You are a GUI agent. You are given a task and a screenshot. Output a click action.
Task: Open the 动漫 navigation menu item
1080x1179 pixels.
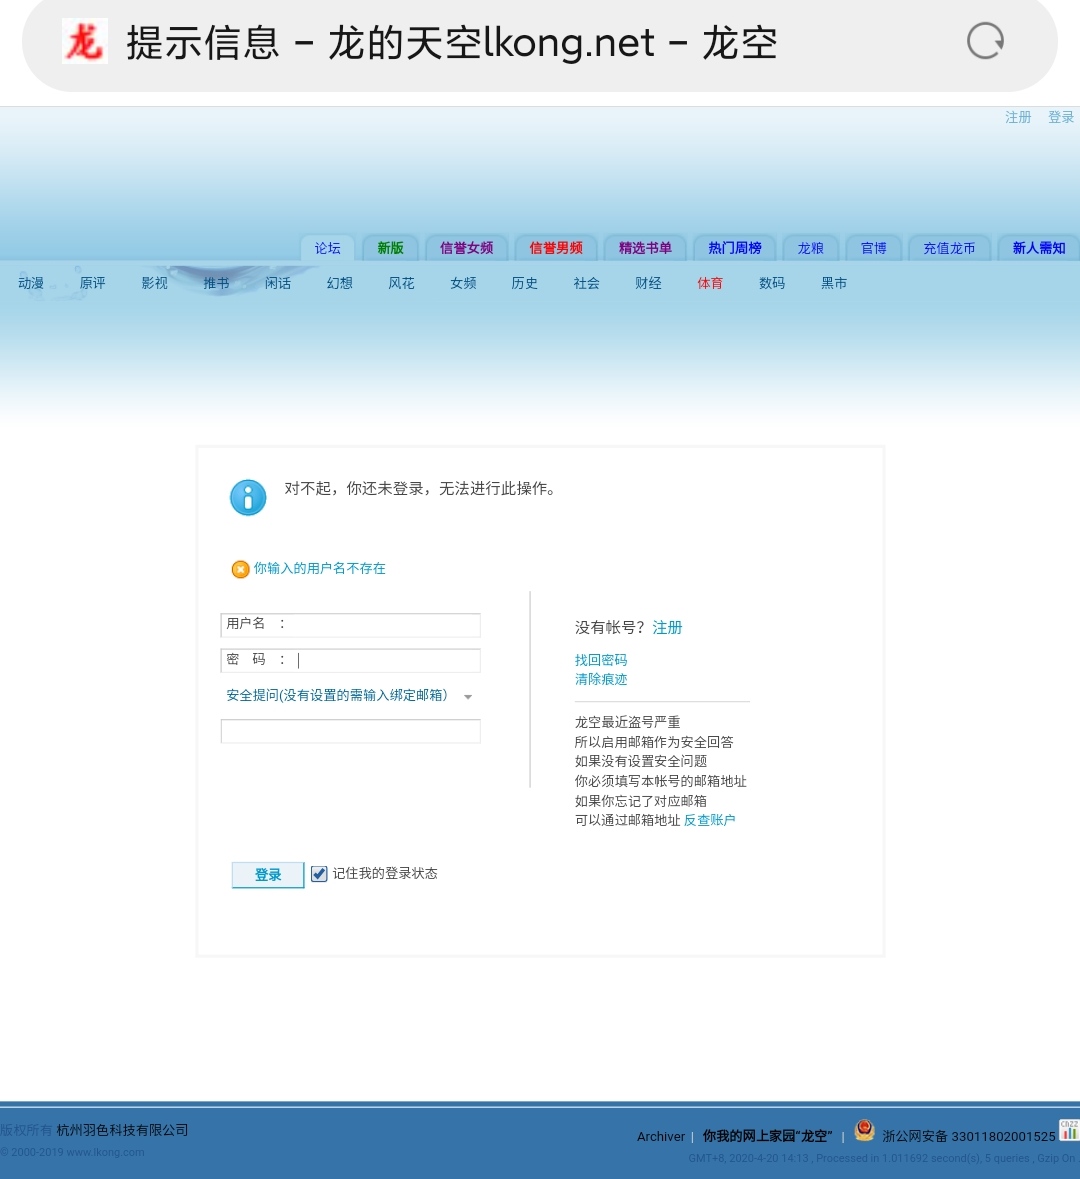(30, 283)
